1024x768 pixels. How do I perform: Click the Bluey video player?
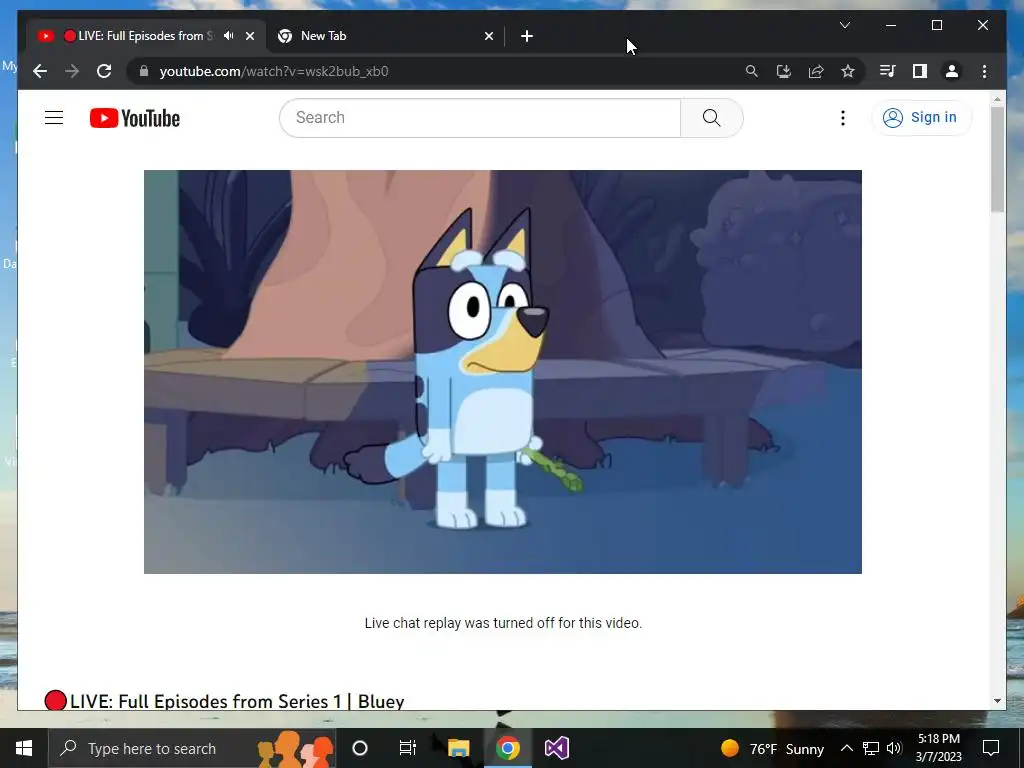[503, 372]
